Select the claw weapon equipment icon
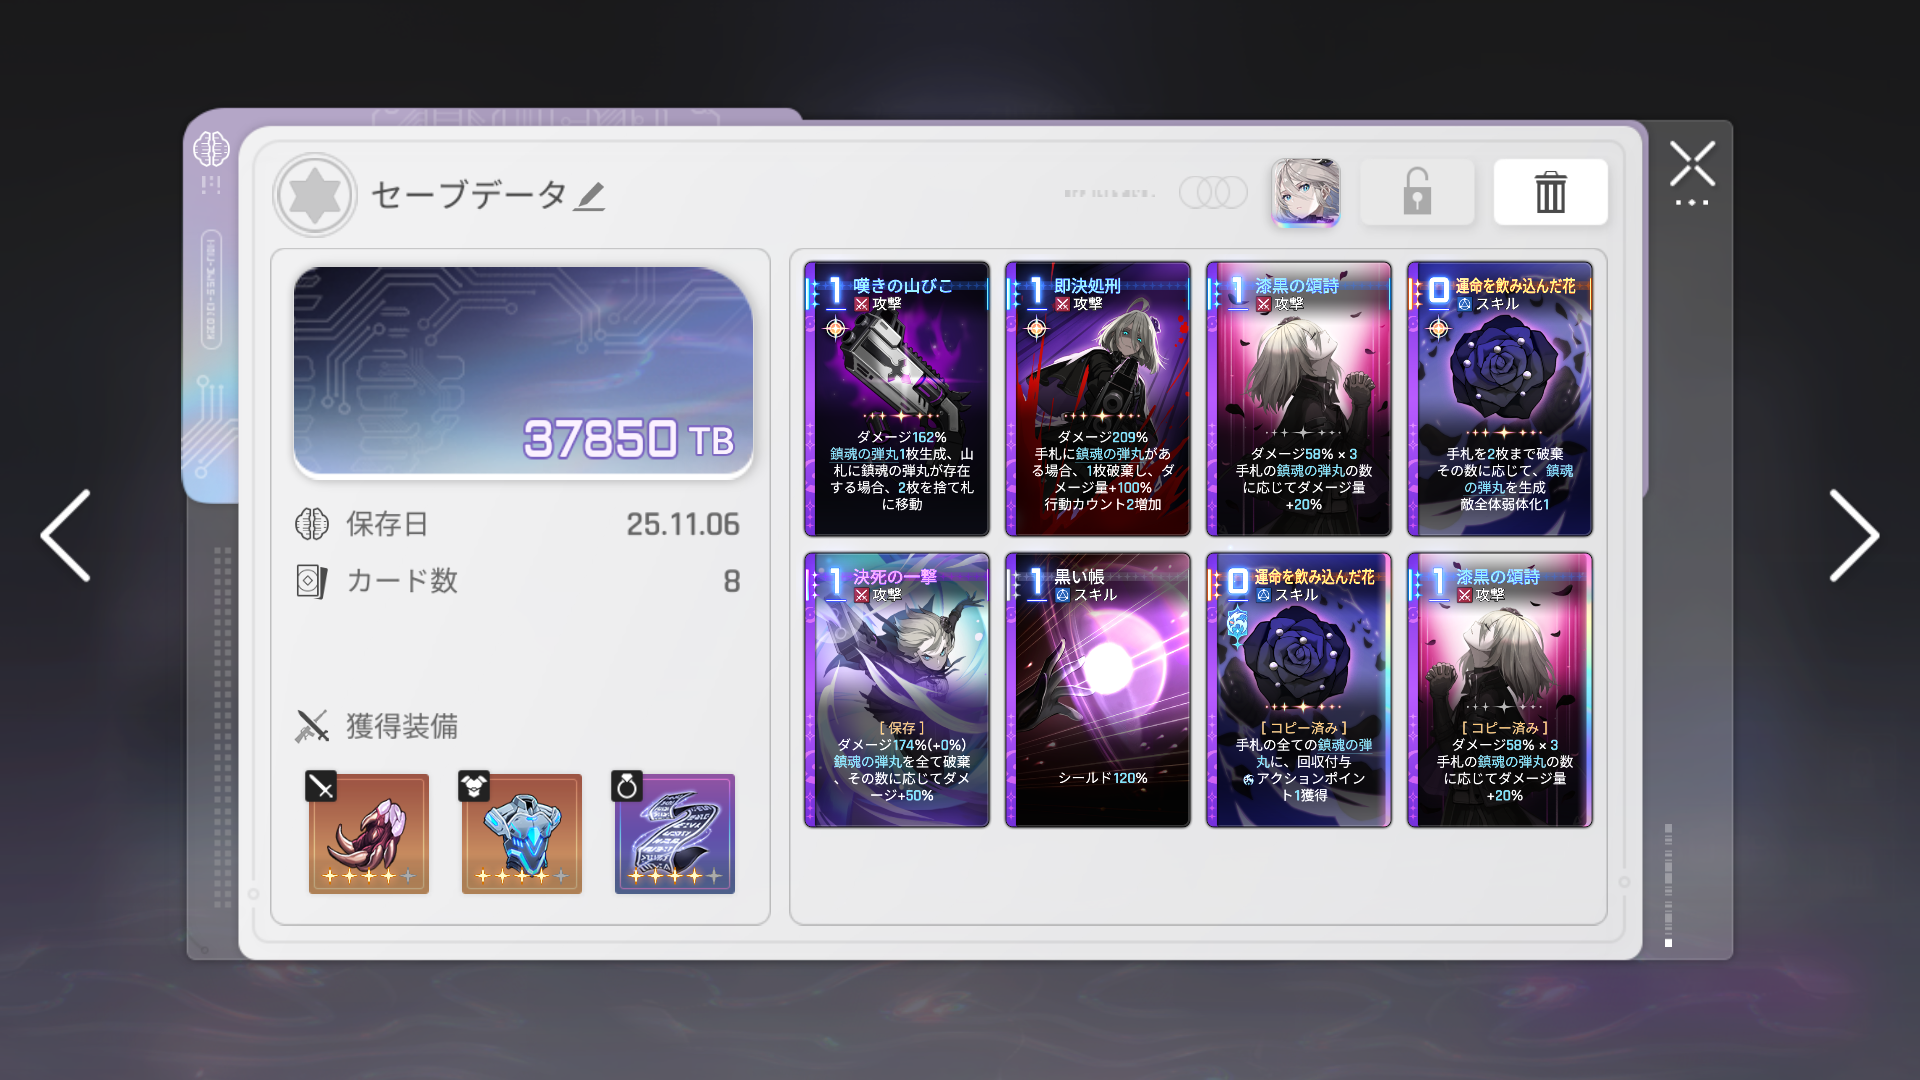The height and width of the screenshot is (1080, 1920). [x=368, y=833]
